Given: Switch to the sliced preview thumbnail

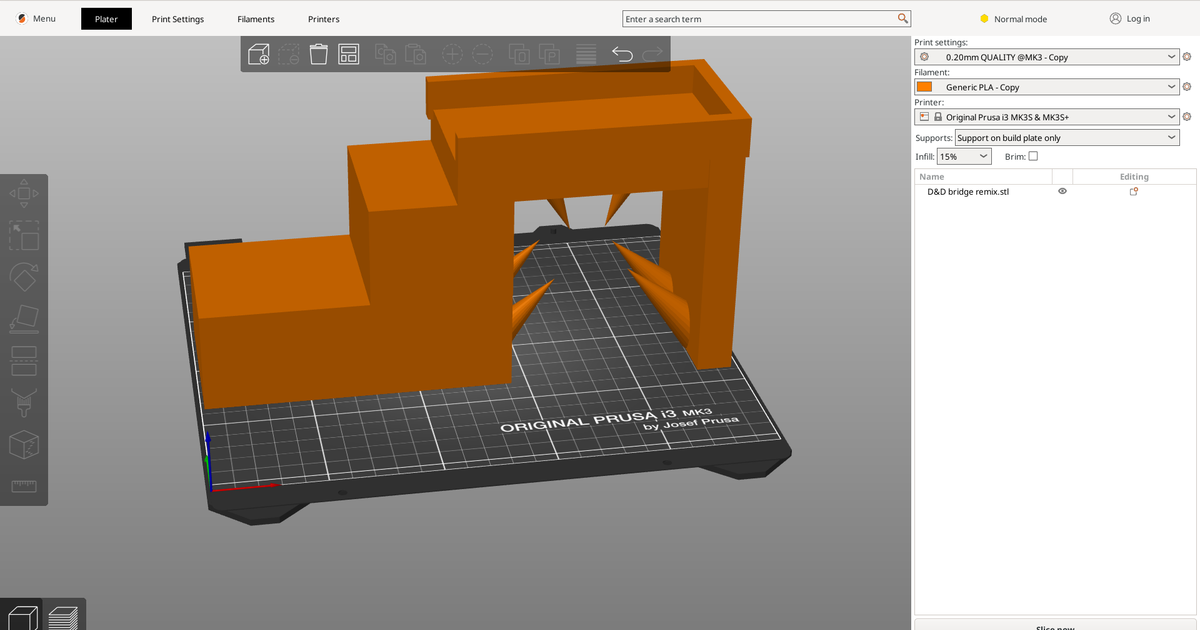Looking at the screenshot, I should [65, 616].
